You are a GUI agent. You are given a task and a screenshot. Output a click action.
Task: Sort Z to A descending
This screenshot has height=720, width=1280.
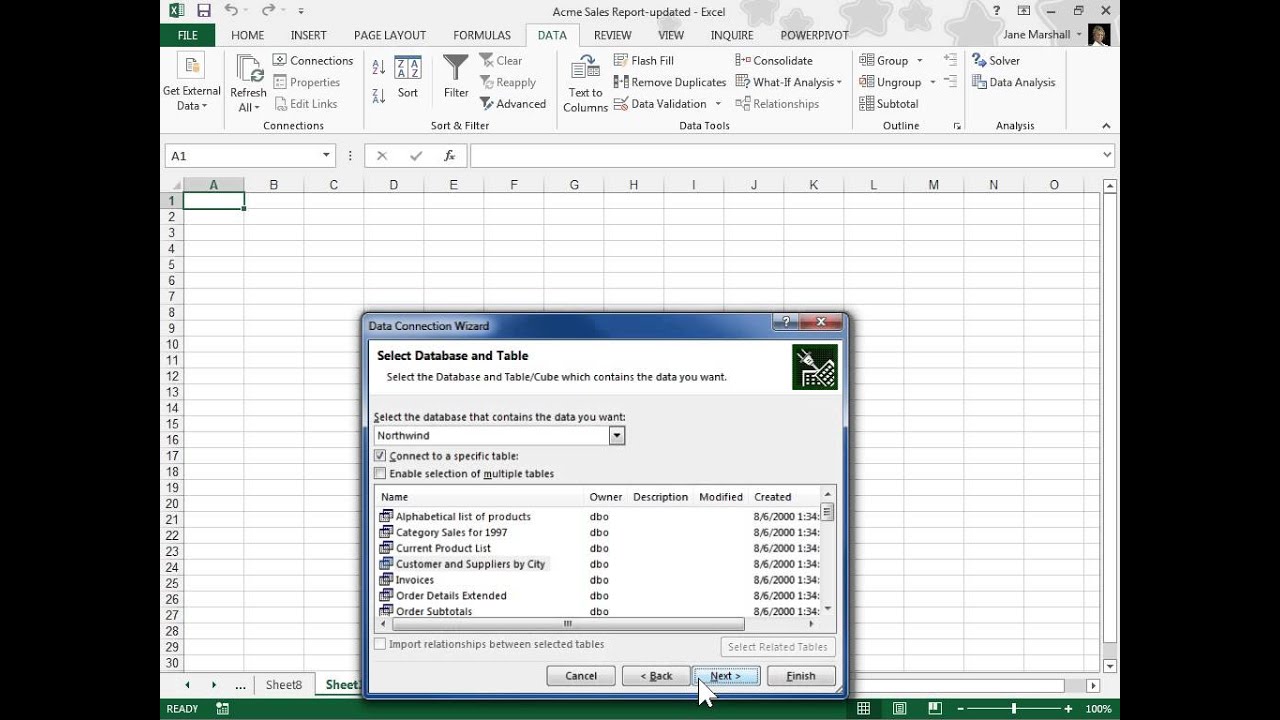click(x=379, y=96)
